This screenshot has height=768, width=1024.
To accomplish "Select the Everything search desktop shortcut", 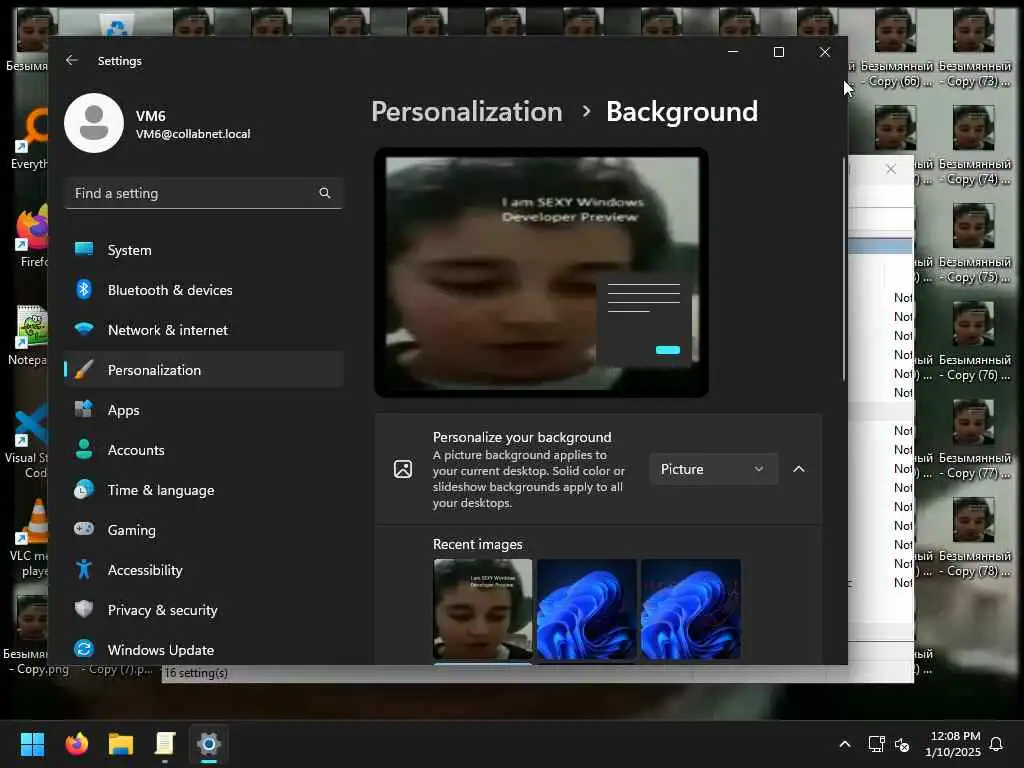I will point(29,138).
